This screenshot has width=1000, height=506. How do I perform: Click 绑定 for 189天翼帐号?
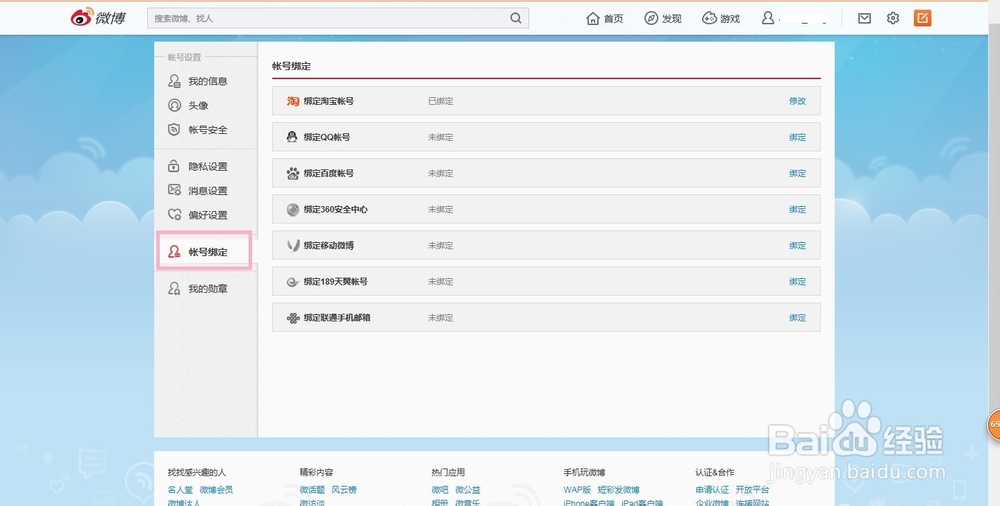797,281
